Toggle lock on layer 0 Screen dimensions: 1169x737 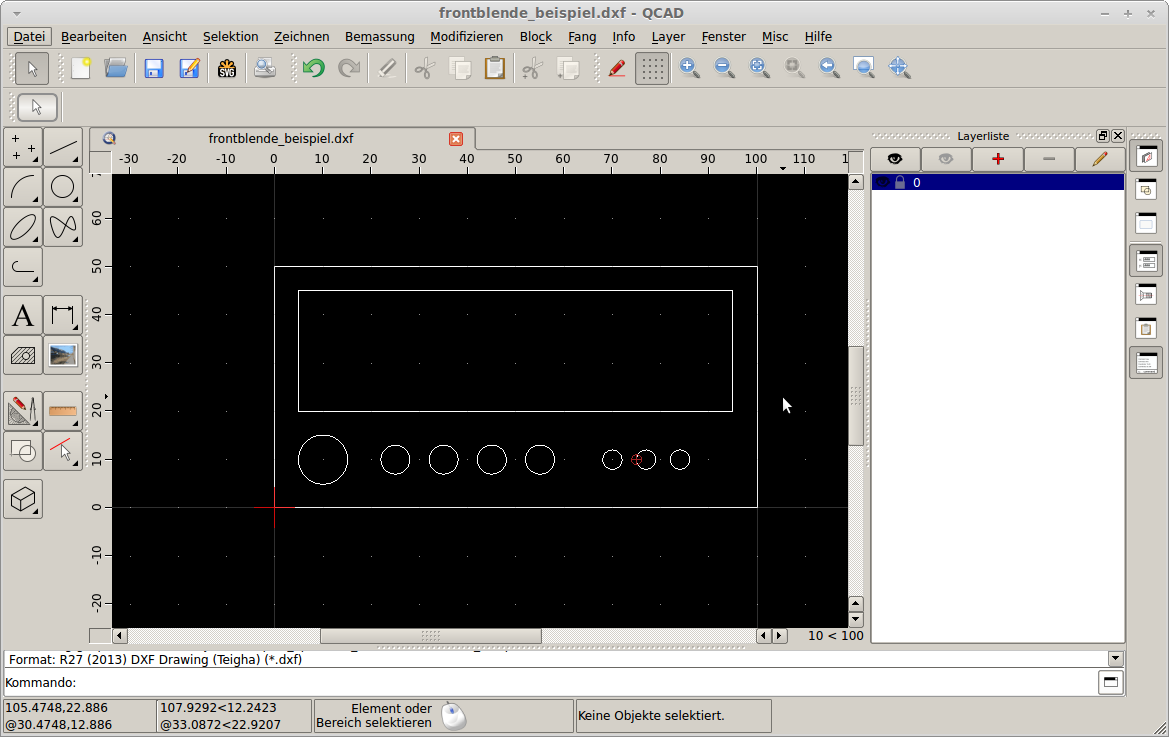tap(900, 183)
